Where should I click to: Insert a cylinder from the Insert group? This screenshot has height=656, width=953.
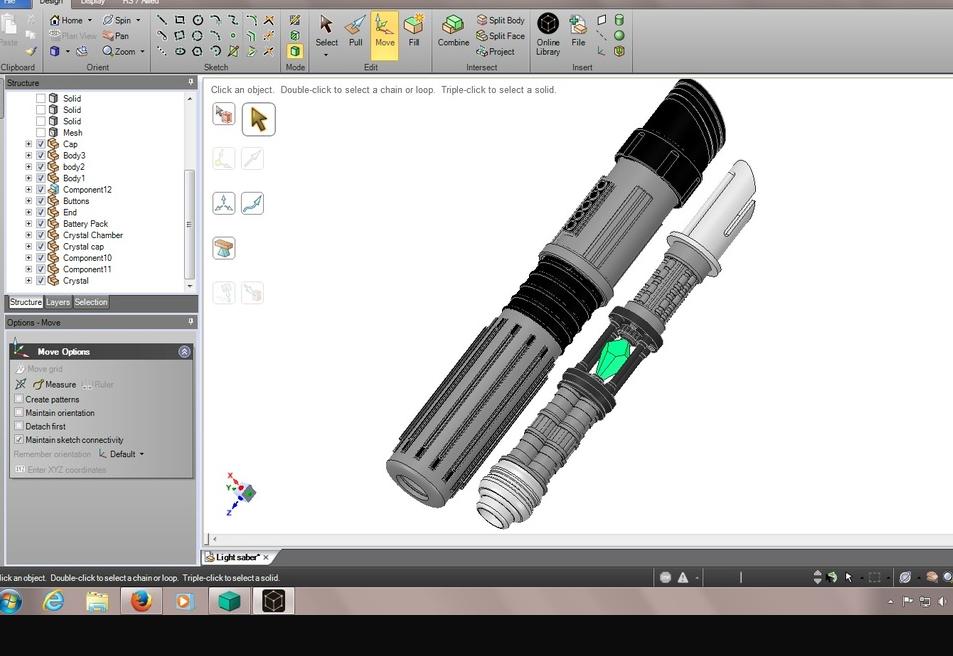[x=619, y=20]
